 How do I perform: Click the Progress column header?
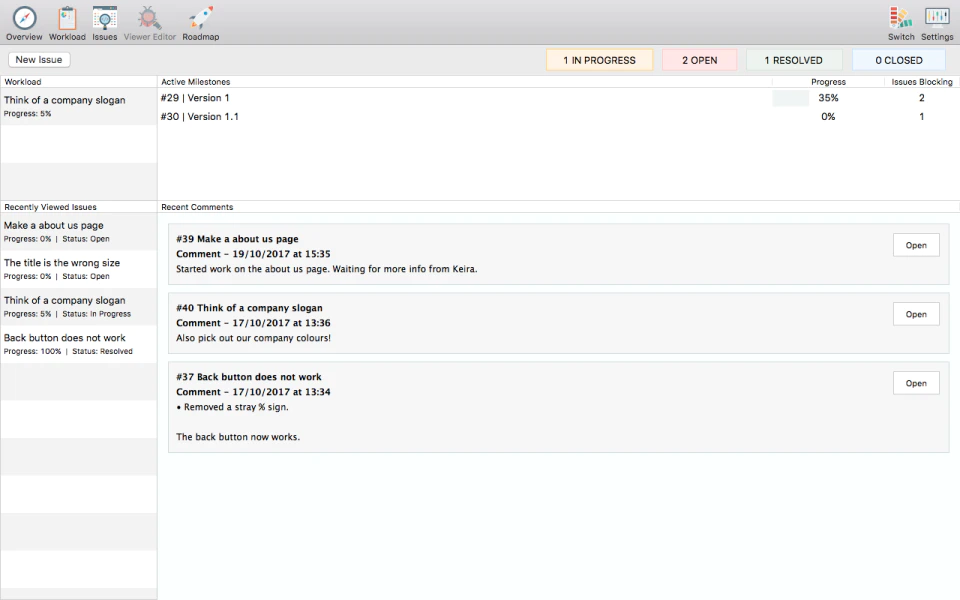pyautogui.click(x=828, y=81)
